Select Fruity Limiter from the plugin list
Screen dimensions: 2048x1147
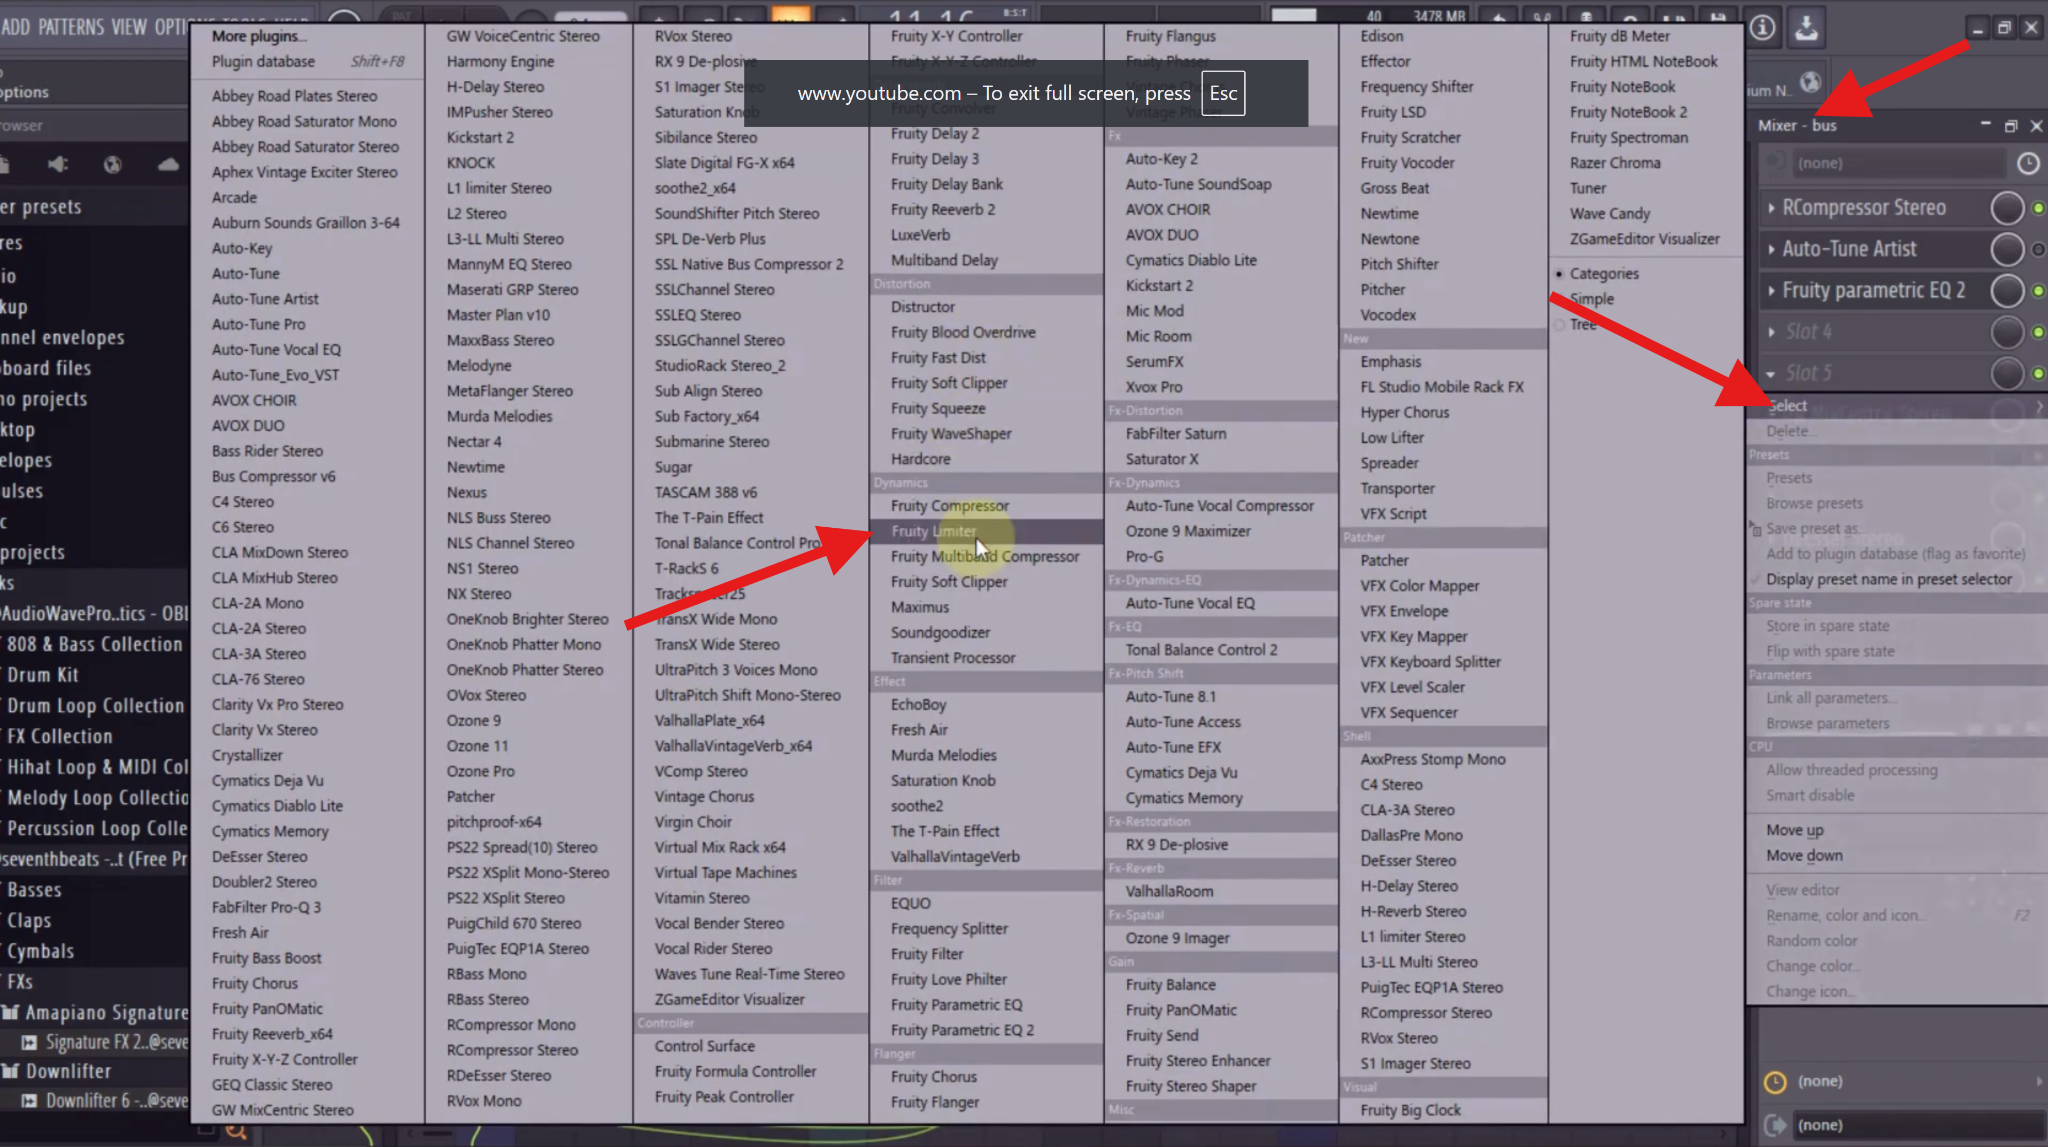coord(932,531)
